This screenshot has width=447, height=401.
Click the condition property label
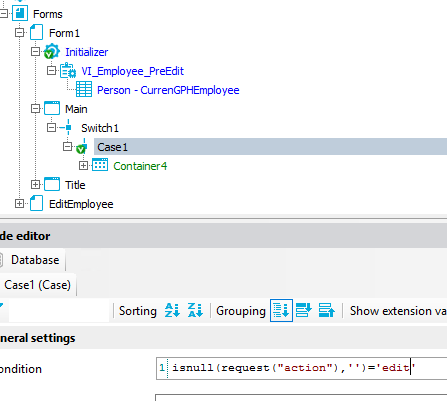click(21, 369)
